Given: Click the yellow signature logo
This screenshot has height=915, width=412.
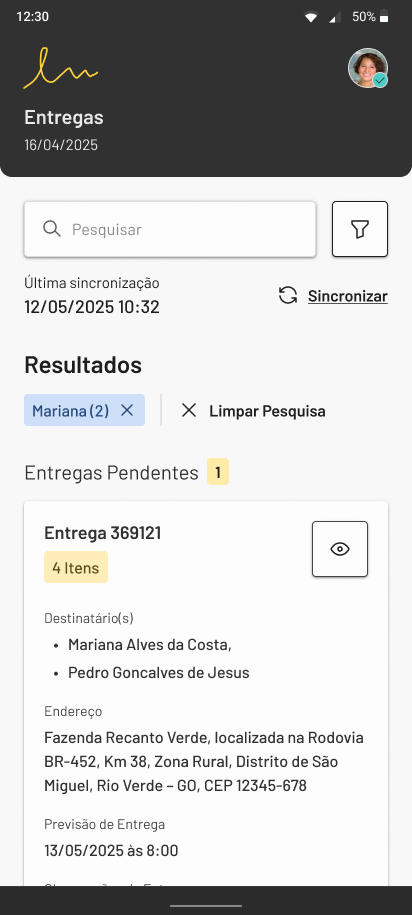Looking at the screenshot, I should tap(61, 68).
